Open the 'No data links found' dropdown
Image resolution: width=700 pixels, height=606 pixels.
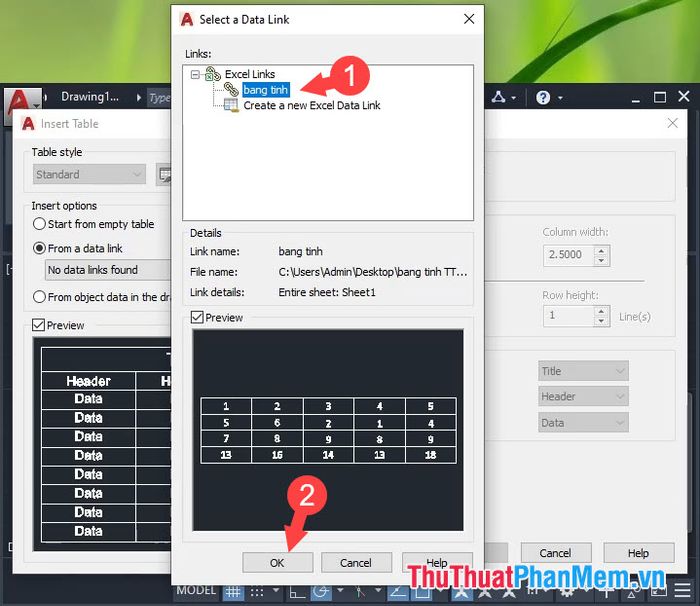coord(108,270)
